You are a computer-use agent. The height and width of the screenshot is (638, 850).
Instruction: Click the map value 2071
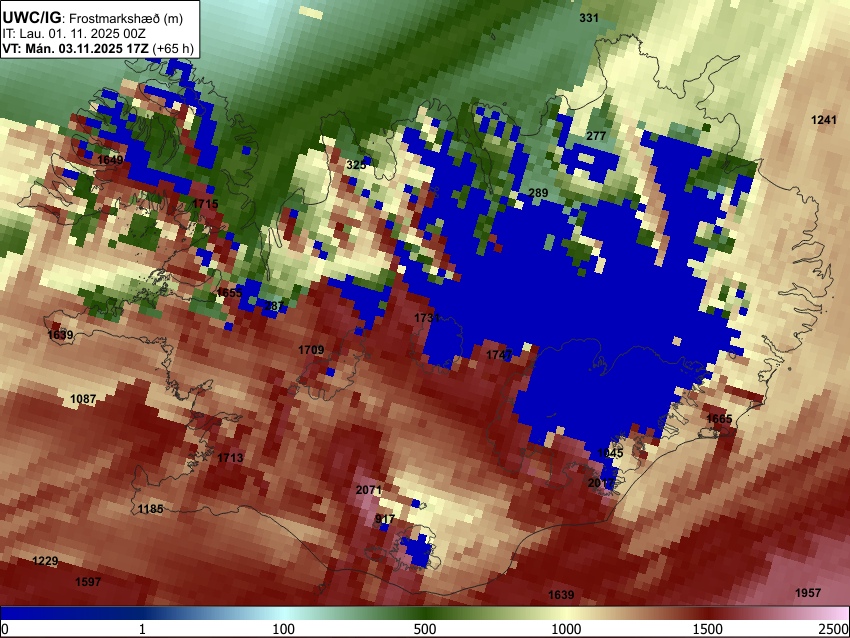coord(369,490)
